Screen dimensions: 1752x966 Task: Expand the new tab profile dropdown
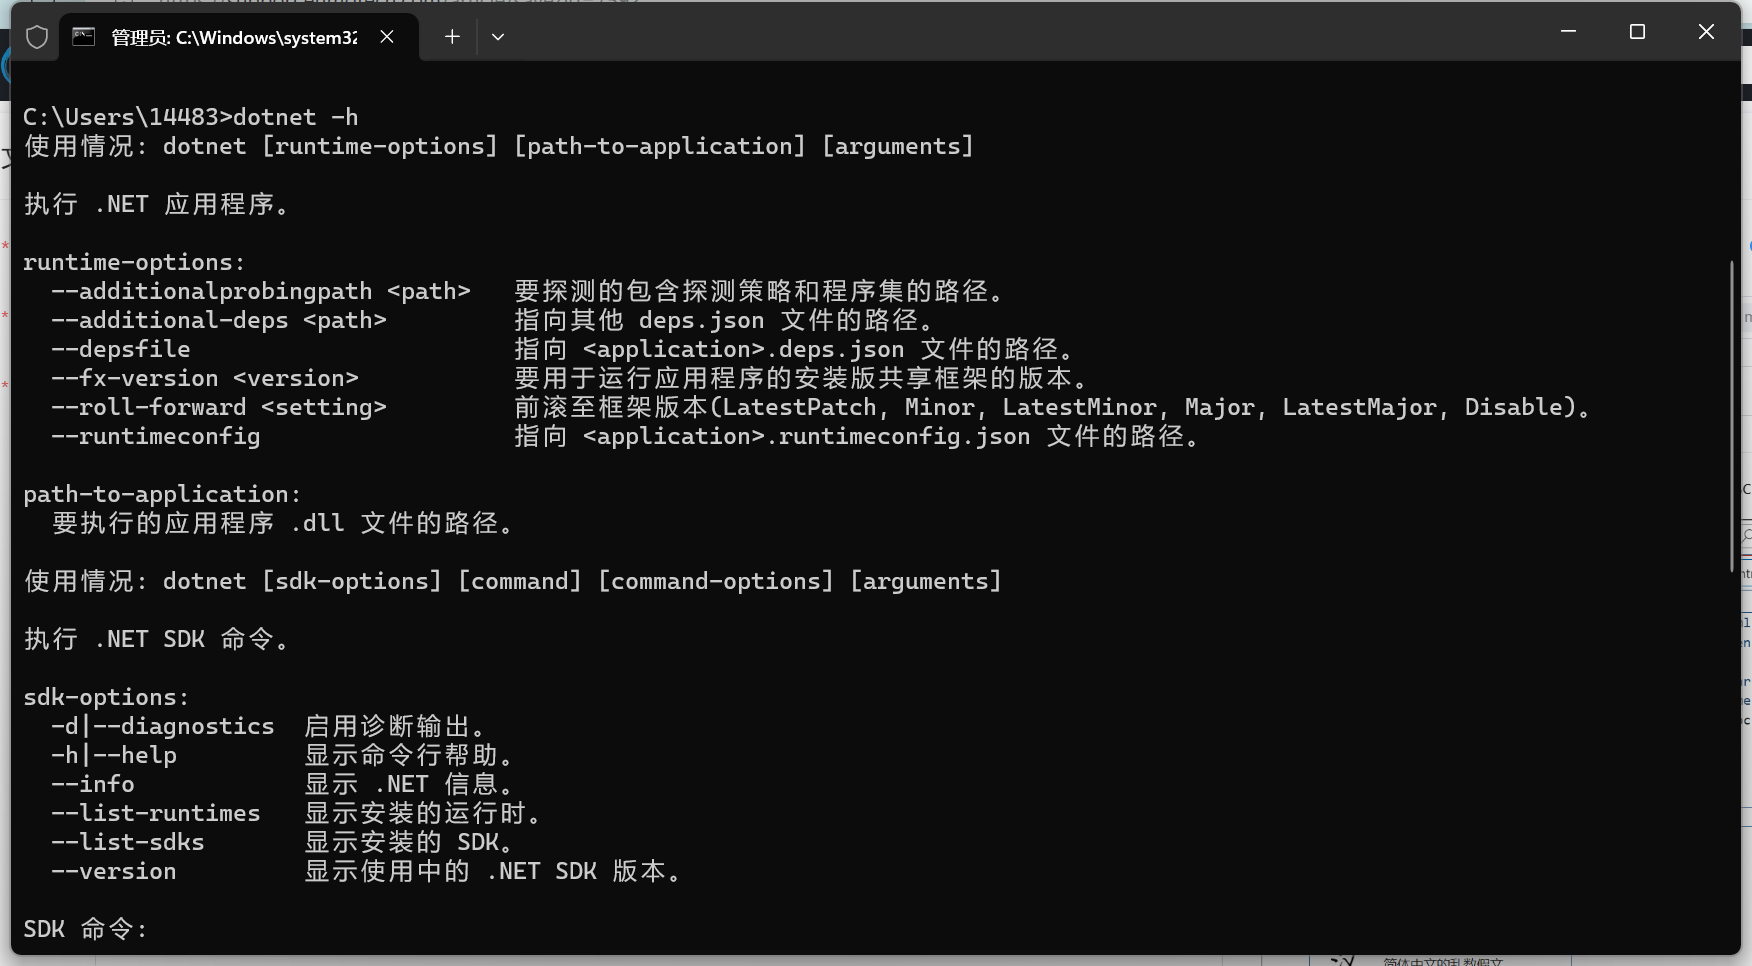497,37
